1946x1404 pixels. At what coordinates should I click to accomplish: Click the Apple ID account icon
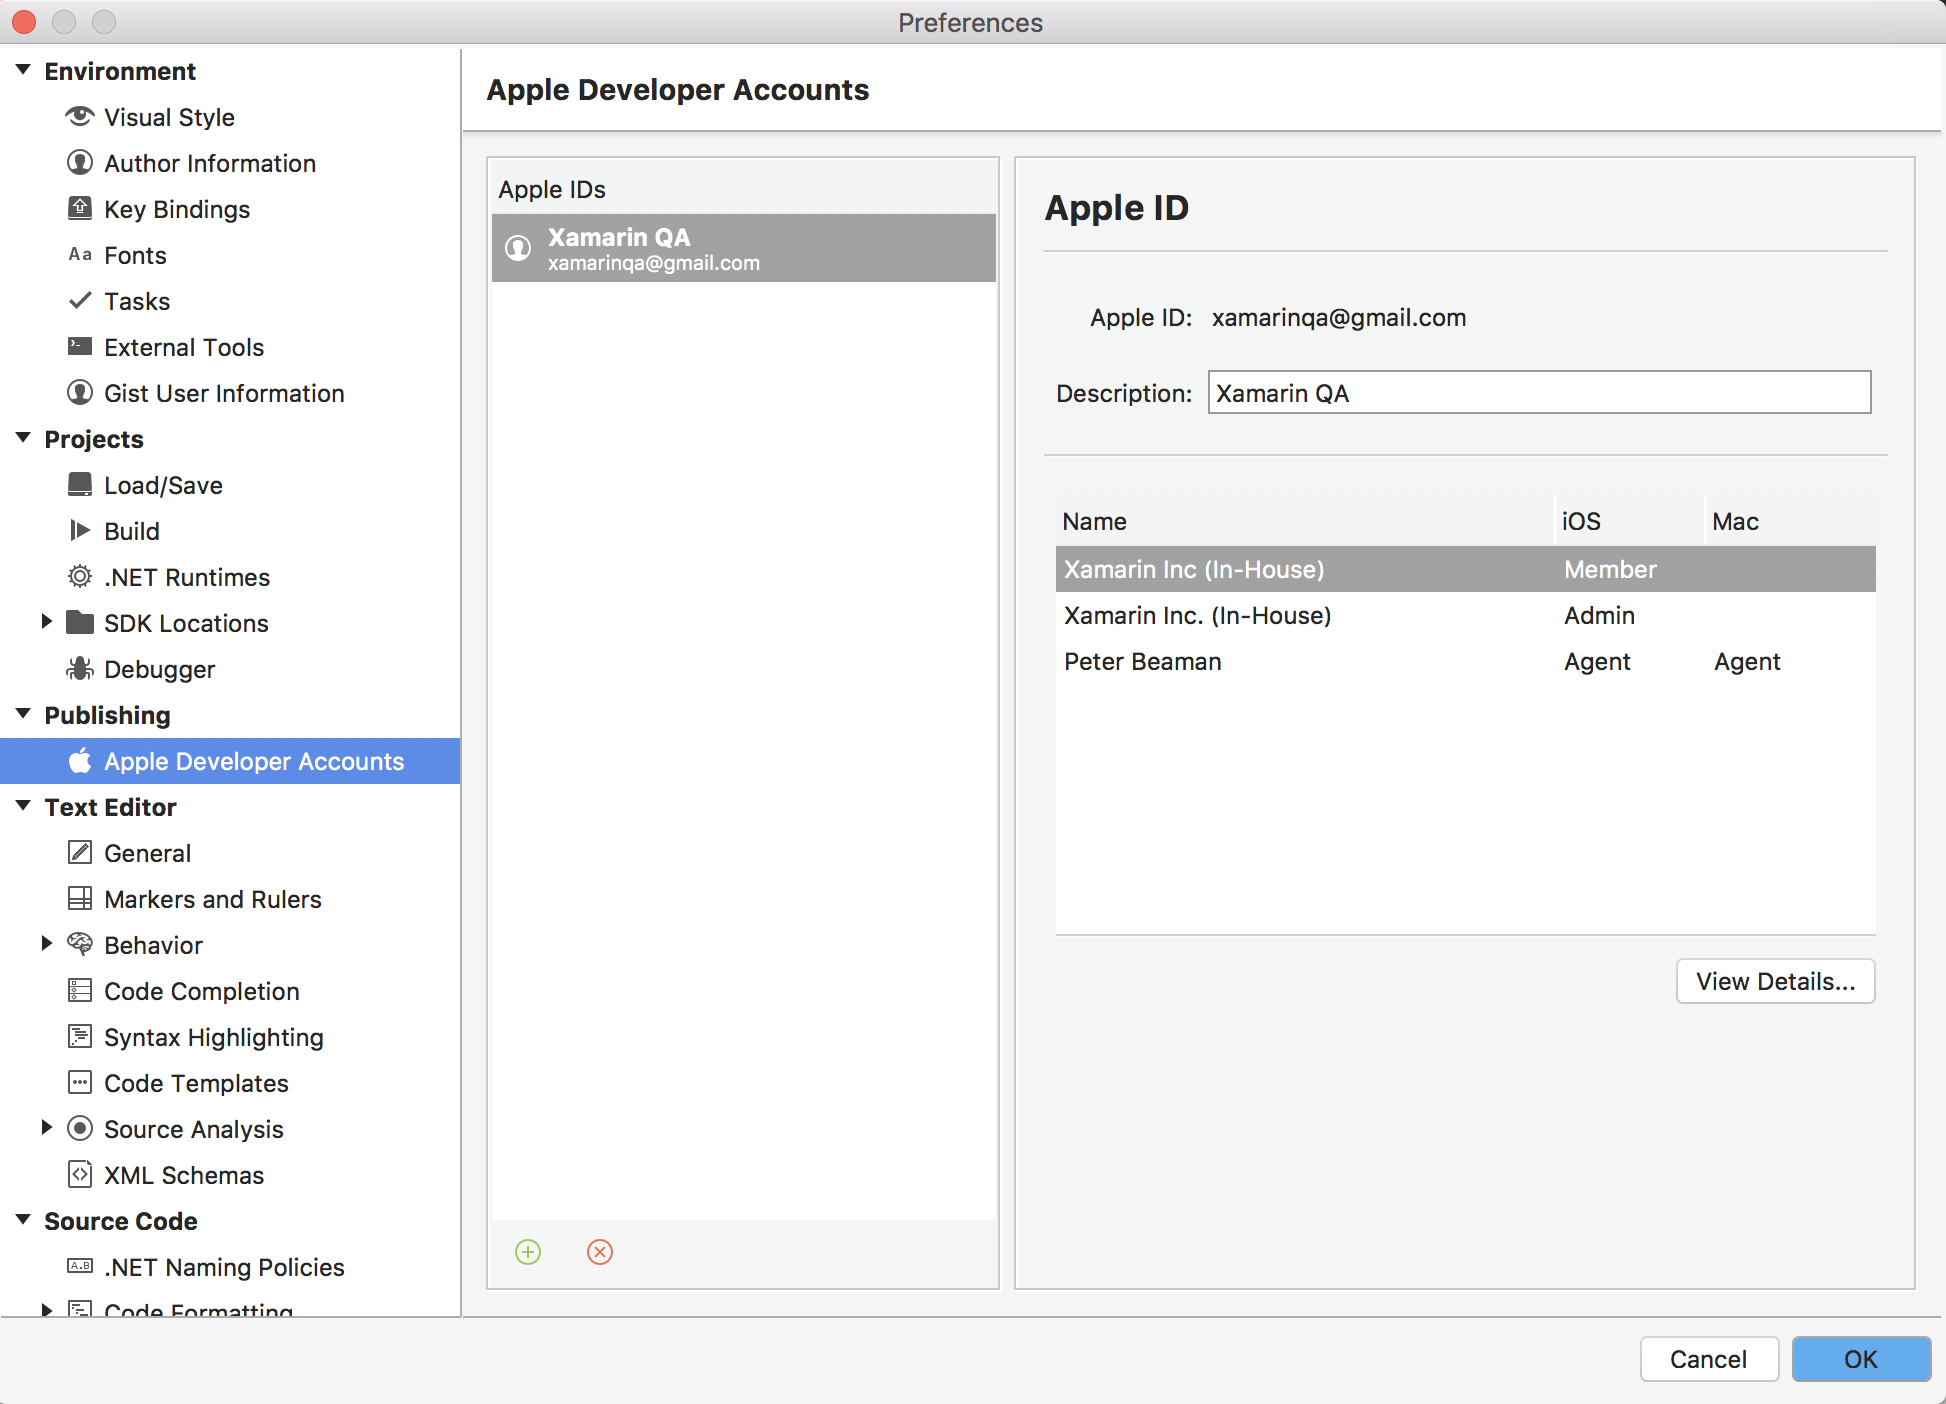(x=521, y=248)
